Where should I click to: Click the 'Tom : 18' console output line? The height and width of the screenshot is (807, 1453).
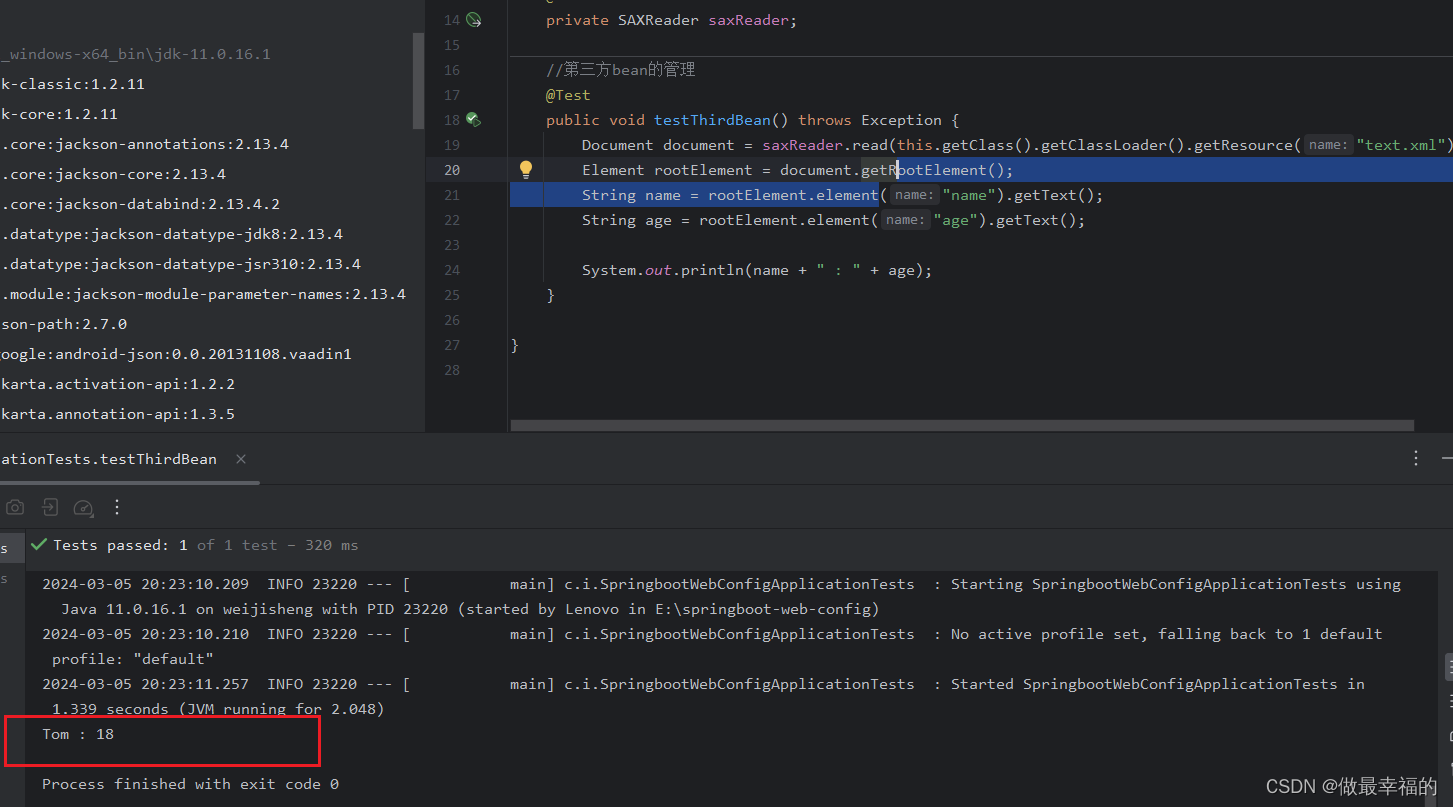pyautogui.click(x=78, y=734)
